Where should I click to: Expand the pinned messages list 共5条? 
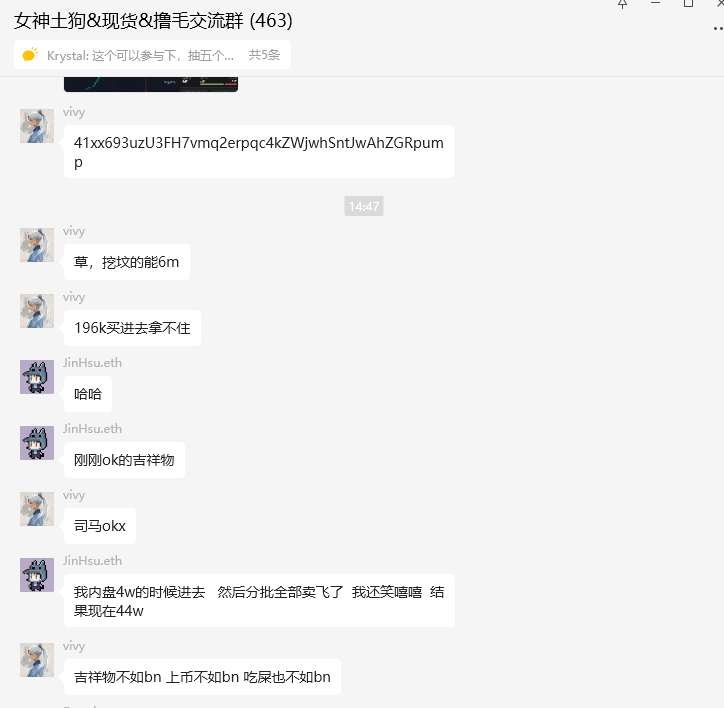point(264,55)
